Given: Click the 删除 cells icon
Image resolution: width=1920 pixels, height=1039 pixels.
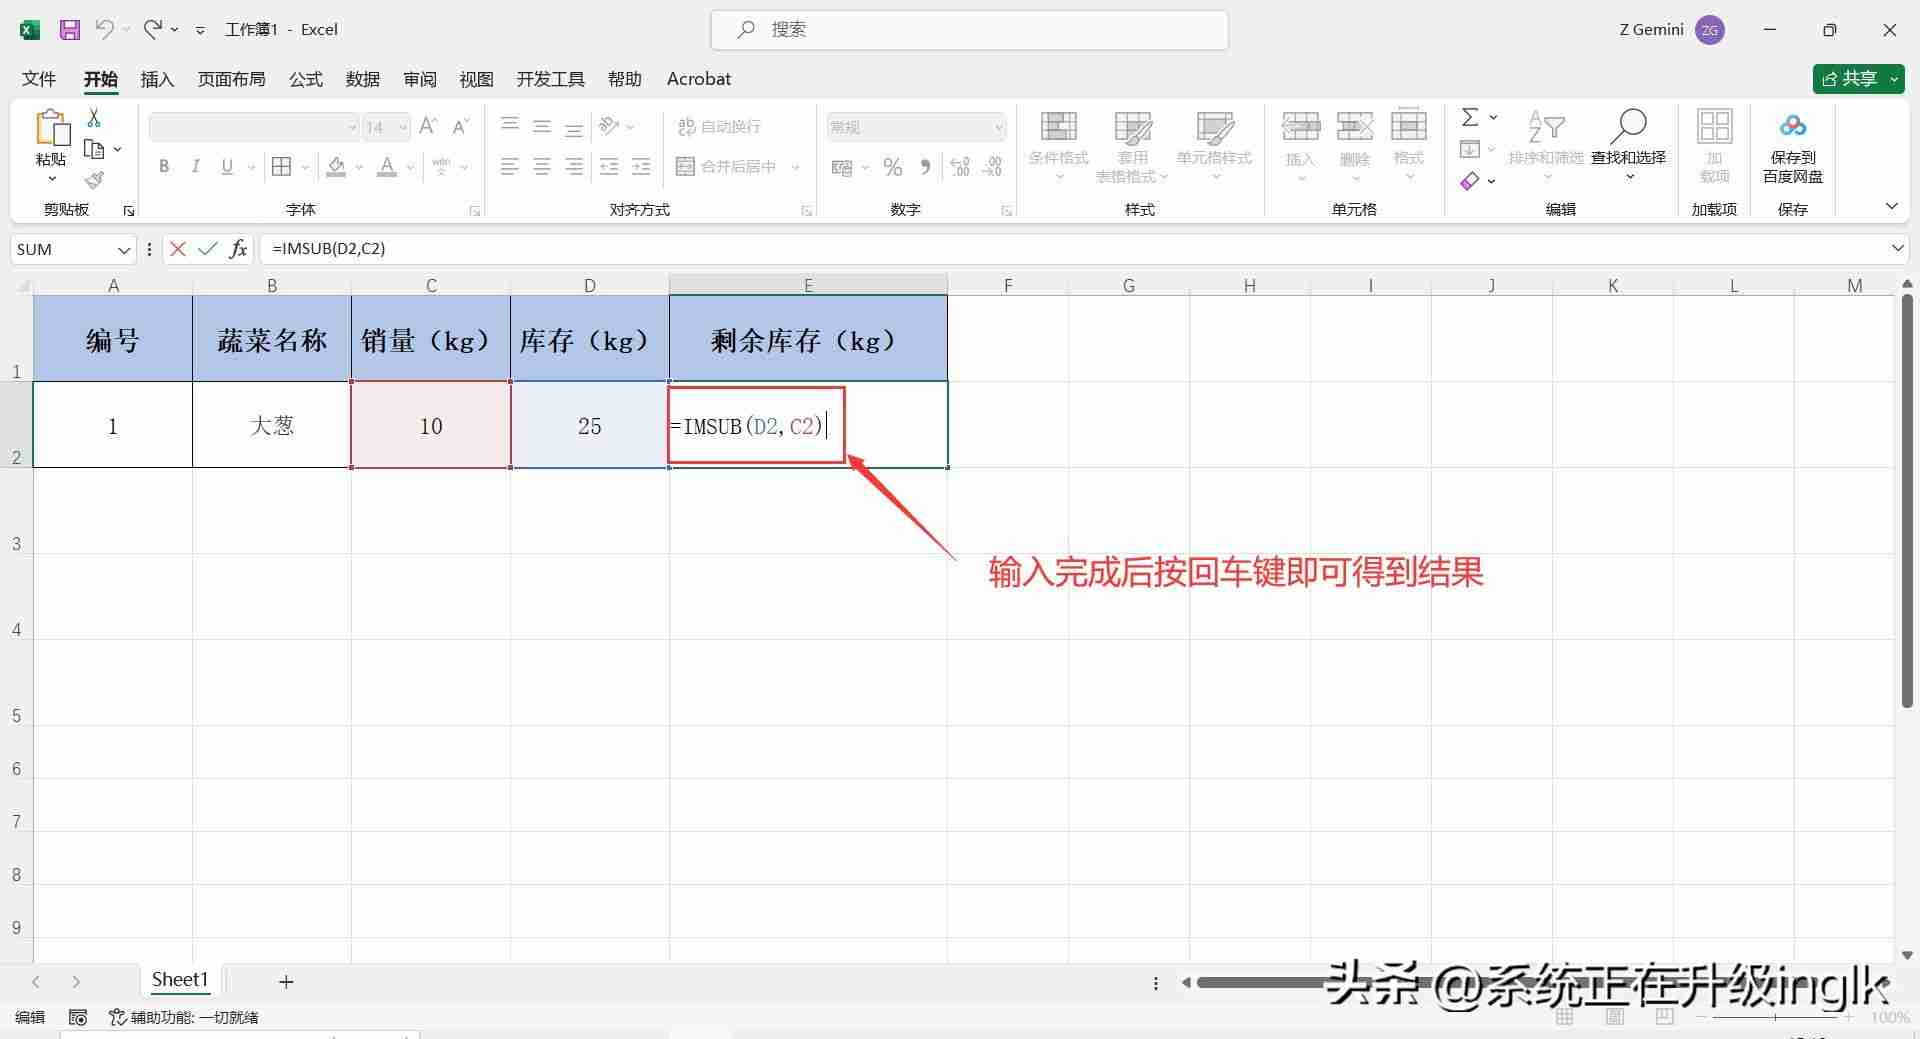Looking at the screenshot, I should click(x=1354, y=127).
